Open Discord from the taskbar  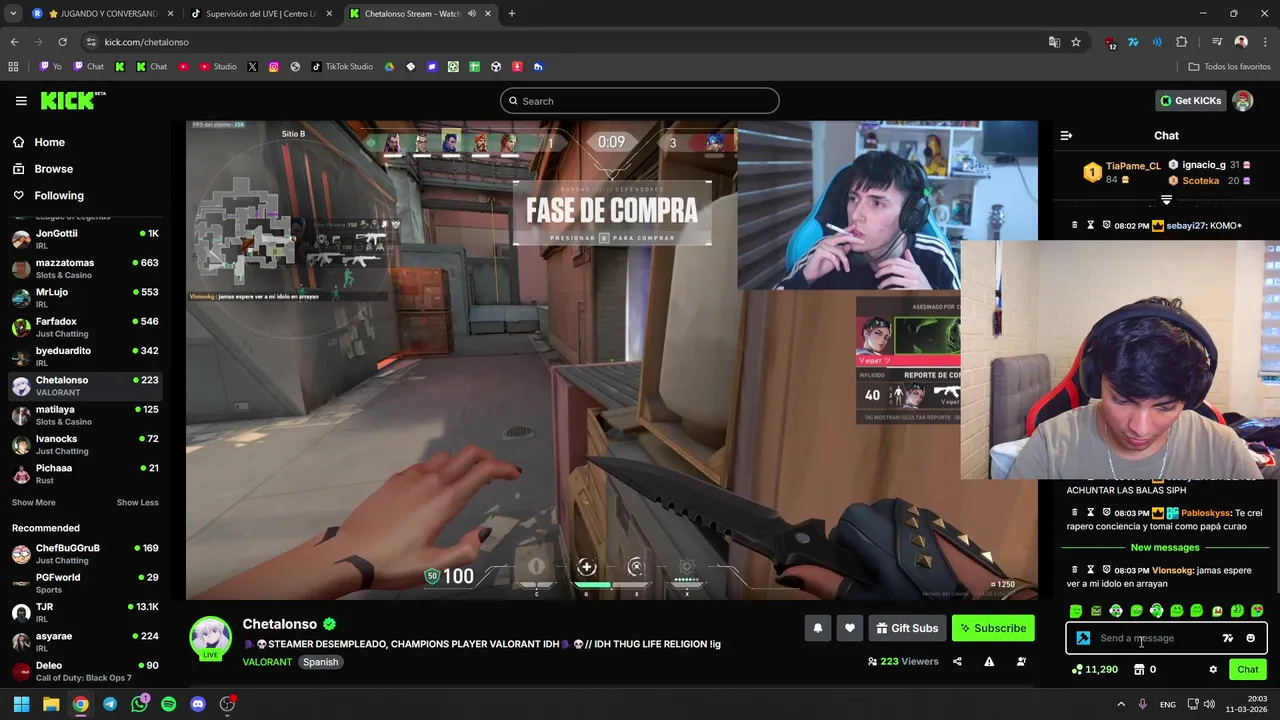(198, 704)
